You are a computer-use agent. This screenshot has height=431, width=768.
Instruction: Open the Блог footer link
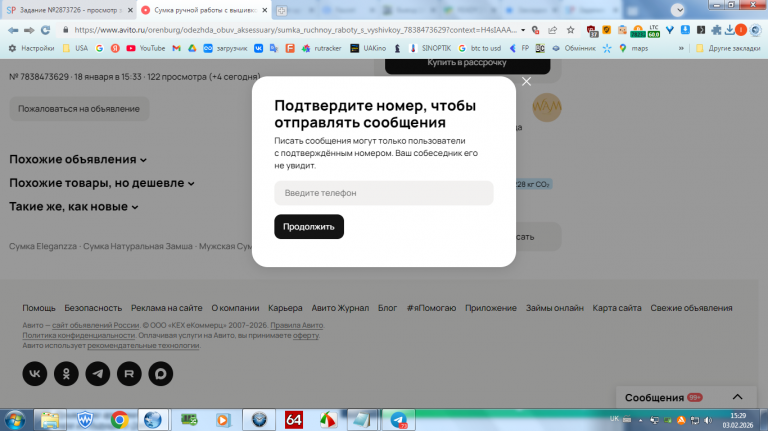pos(387,308)
